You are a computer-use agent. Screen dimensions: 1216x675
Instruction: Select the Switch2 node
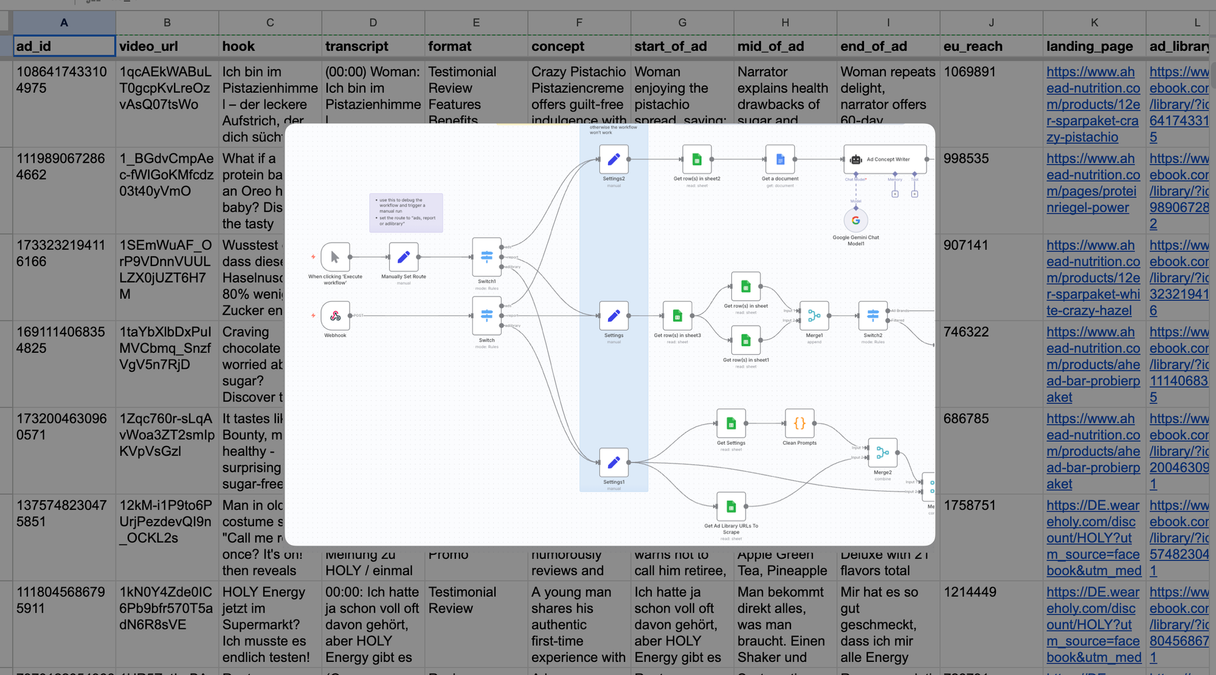[x=873, y=316]
